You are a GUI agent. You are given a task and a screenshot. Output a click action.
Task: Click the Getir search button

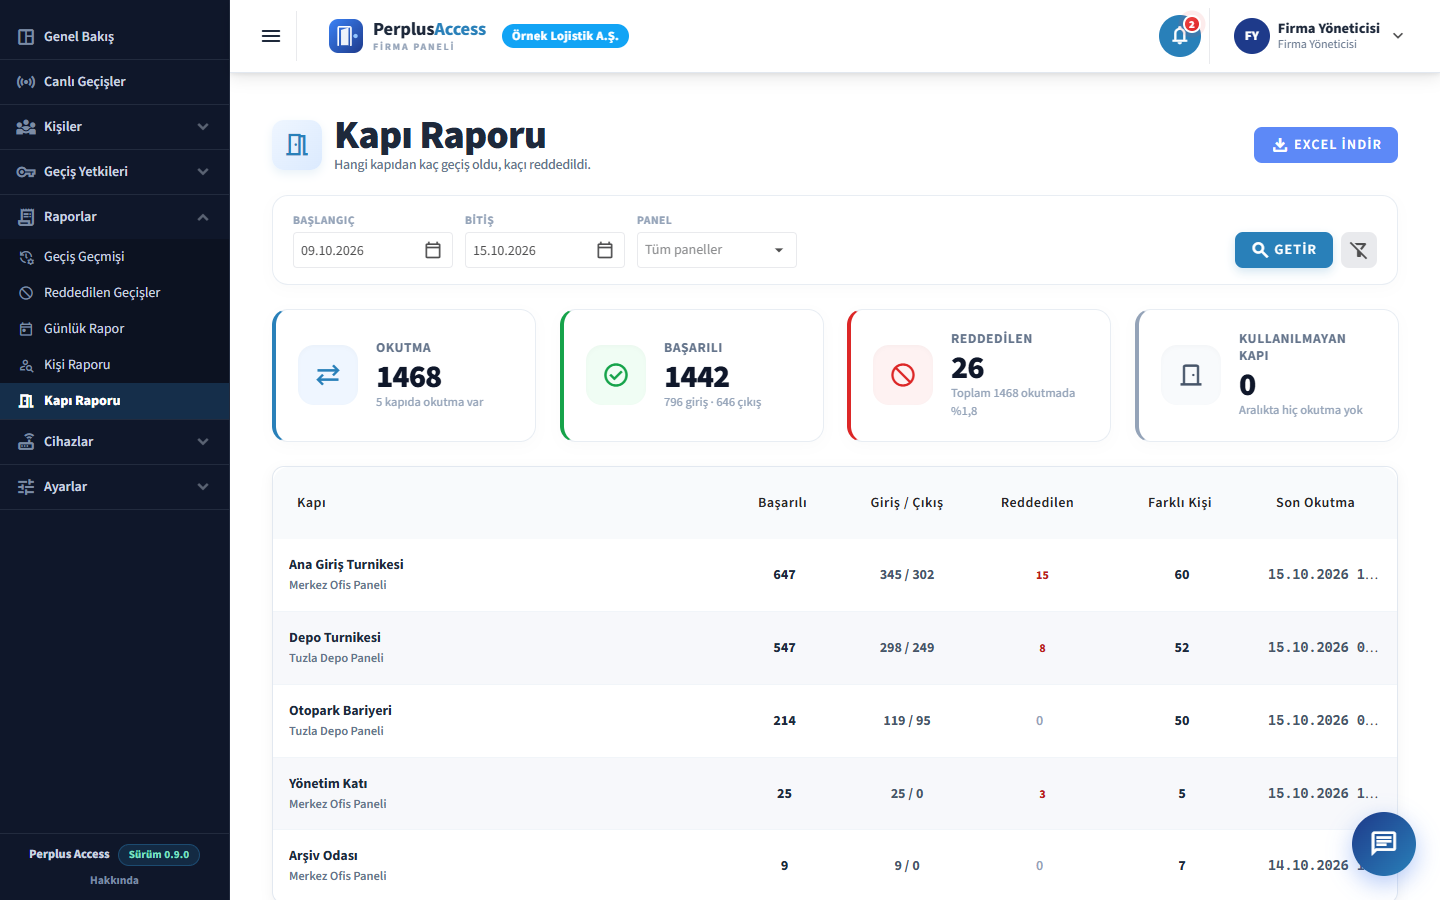pyautogui.click(x=1284, y=250)
